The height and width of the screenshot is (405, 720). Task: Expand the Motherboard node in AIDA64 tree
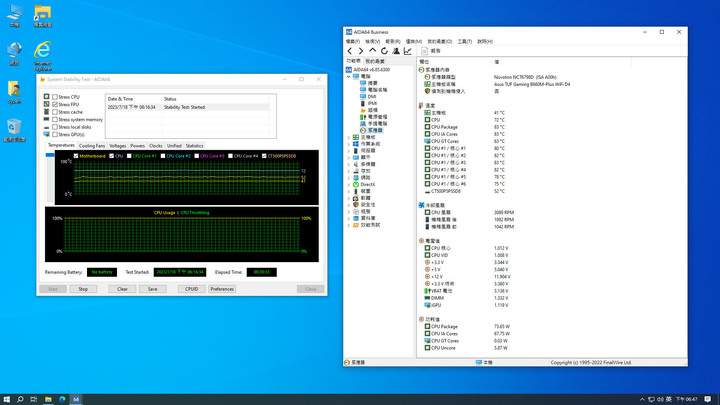click(x=349, y=137)
